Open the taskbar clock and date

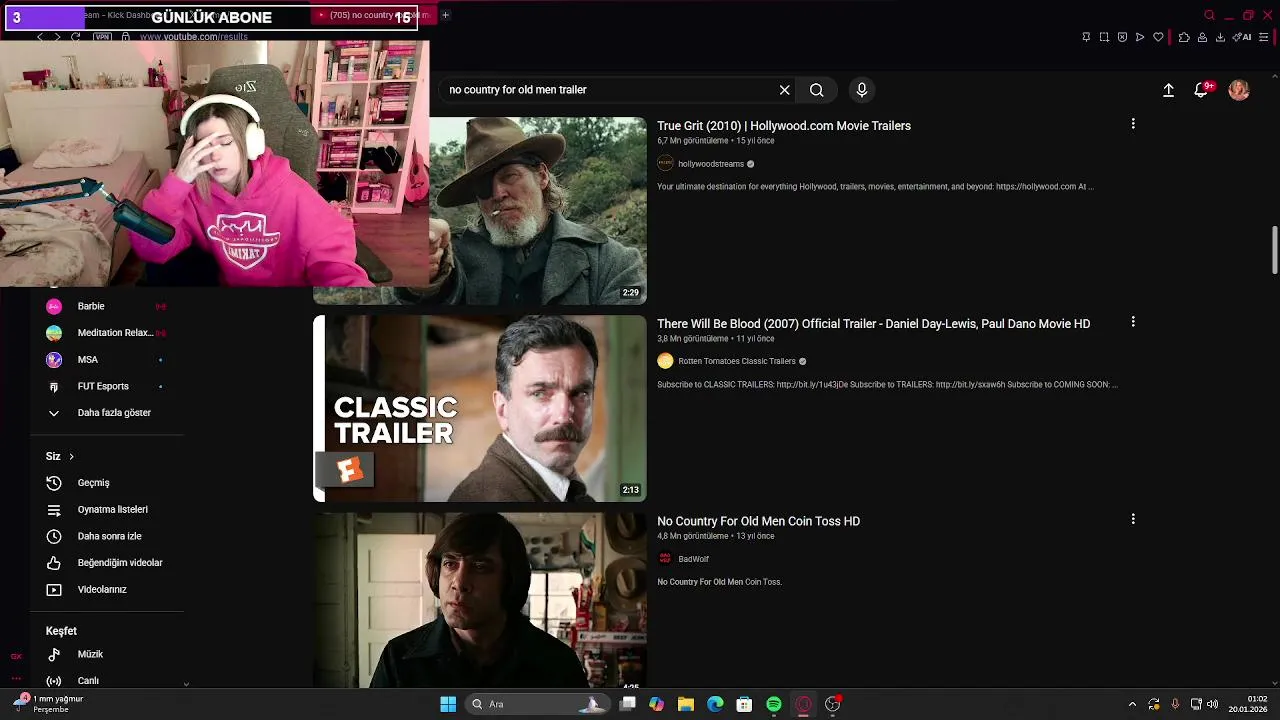click(1250, 704)
